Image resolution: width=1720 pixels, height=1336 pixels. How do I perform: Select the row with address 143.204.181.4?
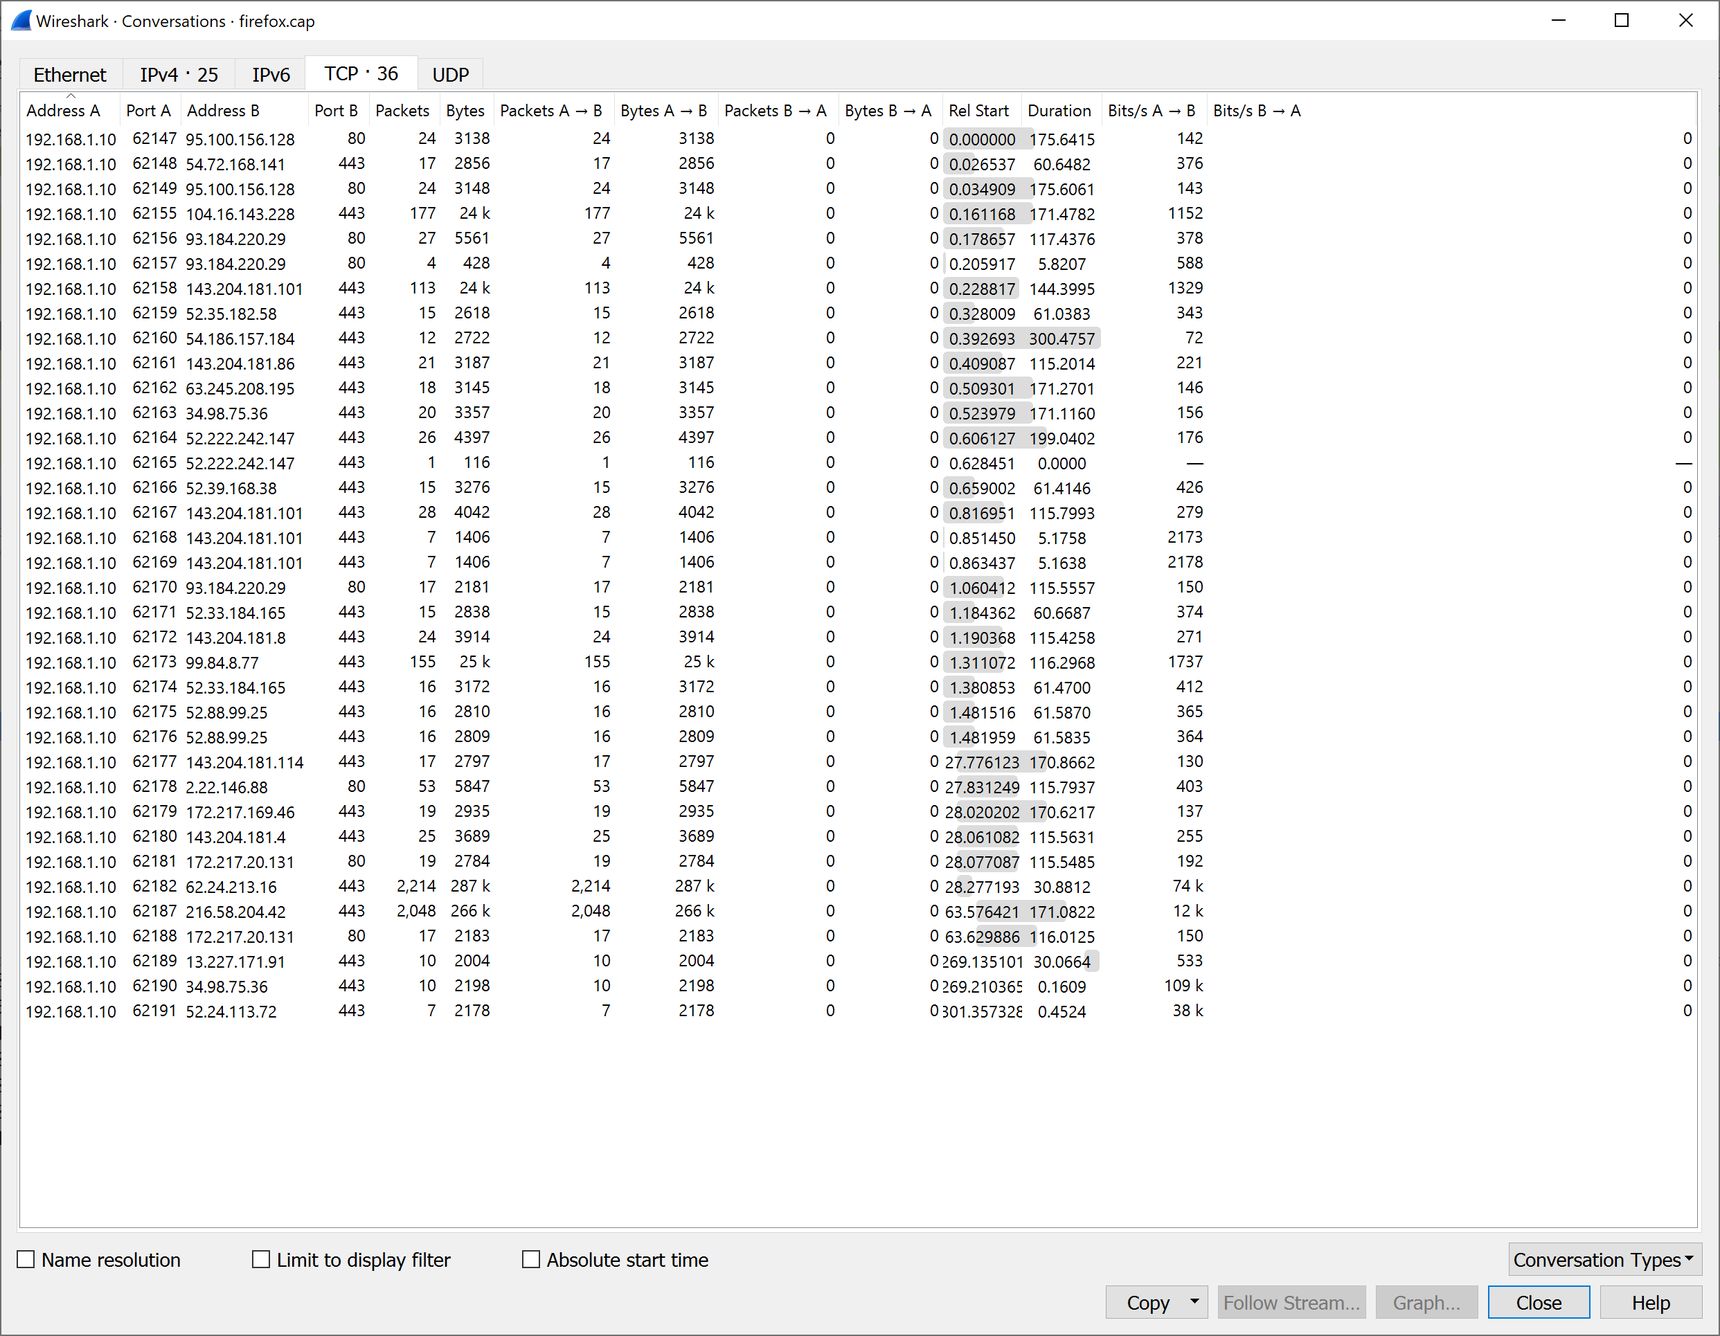[x=858, y=837]
